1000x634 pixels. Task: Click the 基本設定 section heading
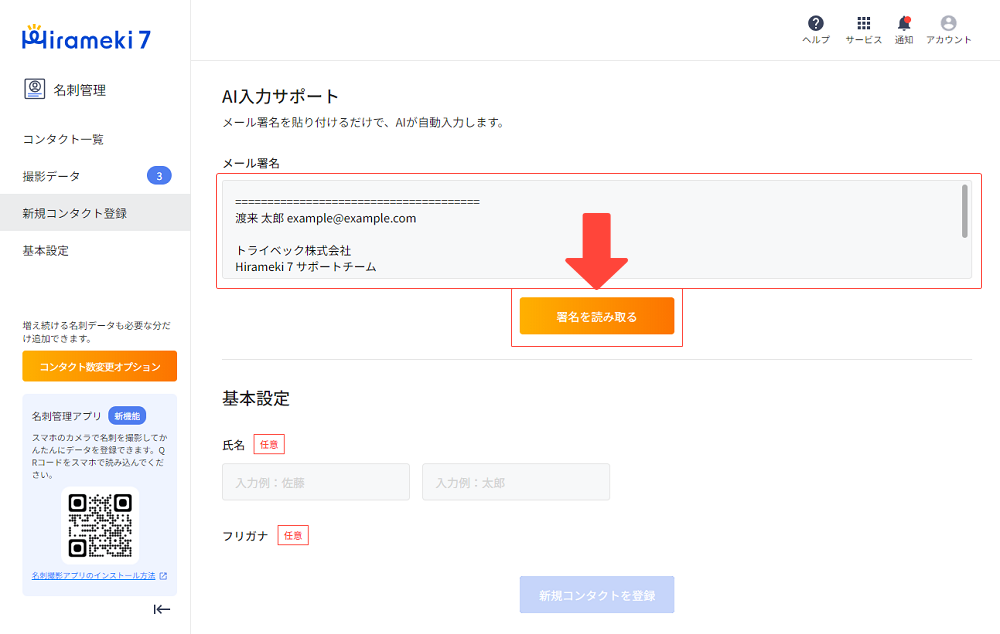point(256,399)
